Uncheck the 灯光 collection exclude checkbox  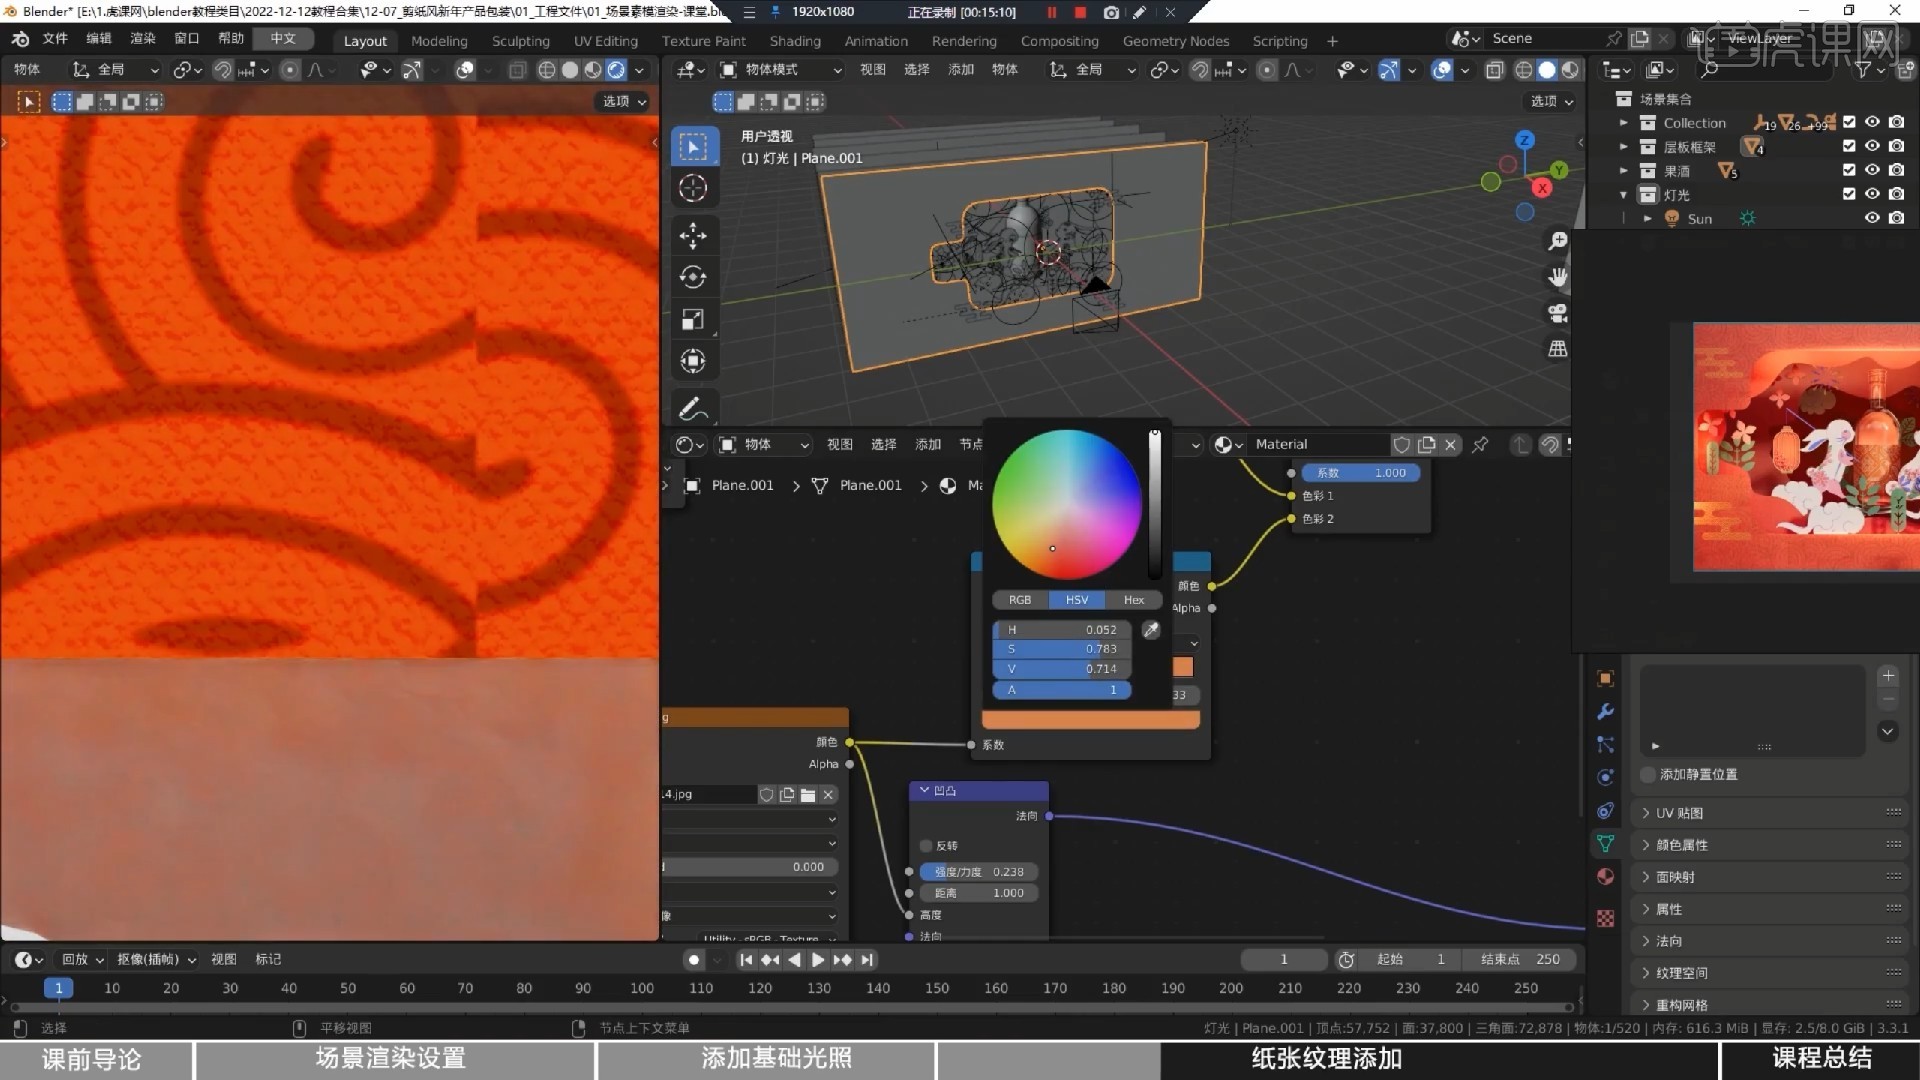pos(1849,195)
